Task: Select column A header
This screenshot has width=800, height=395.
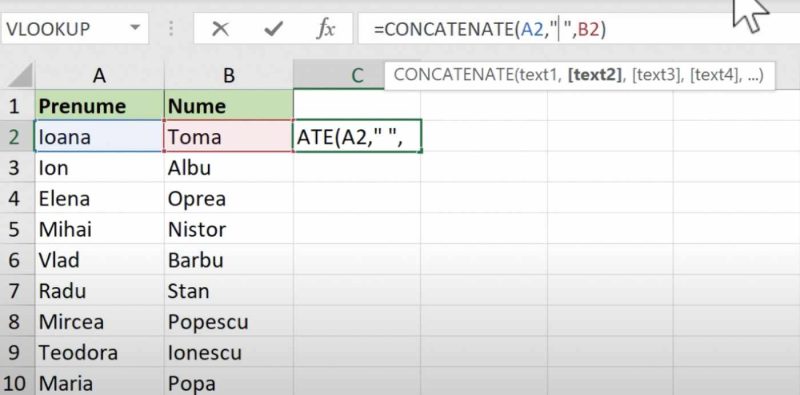Action: click(x=99, y=76)
